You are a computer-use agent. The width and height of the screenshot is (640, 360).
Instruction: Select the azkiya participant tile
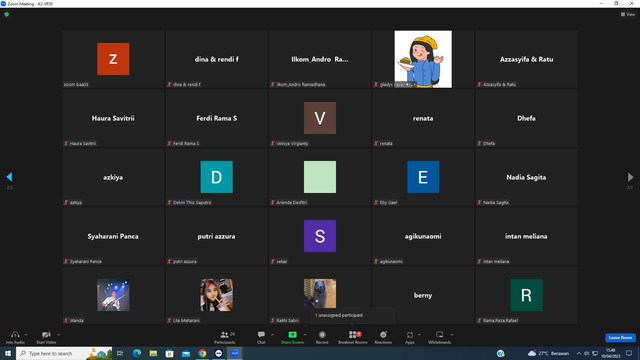pyautogui.click(x=113, y=177)
